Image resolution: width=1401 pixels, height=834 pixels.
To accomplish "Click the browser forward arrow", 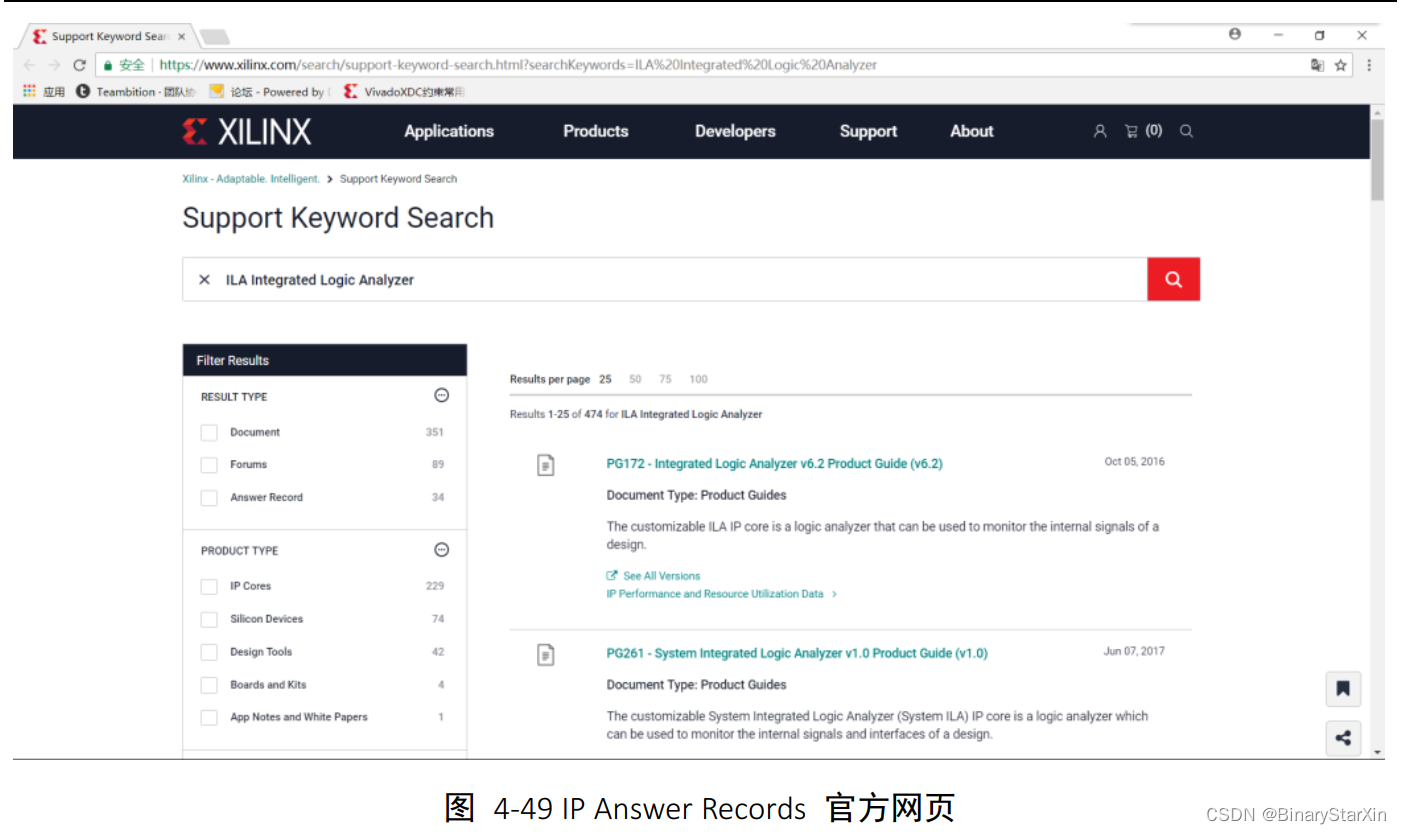I will (54, 65).
